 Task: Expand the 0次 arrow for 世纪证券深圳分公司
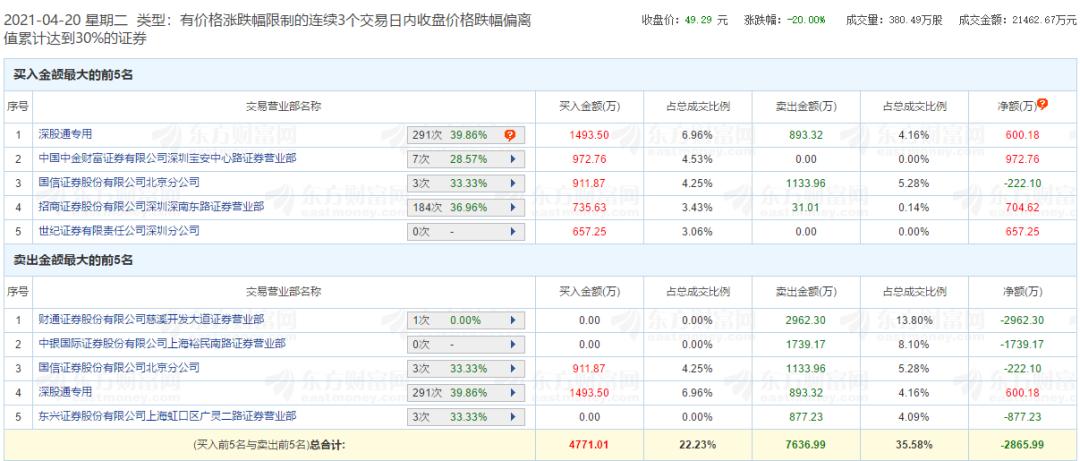click(512, 232)
